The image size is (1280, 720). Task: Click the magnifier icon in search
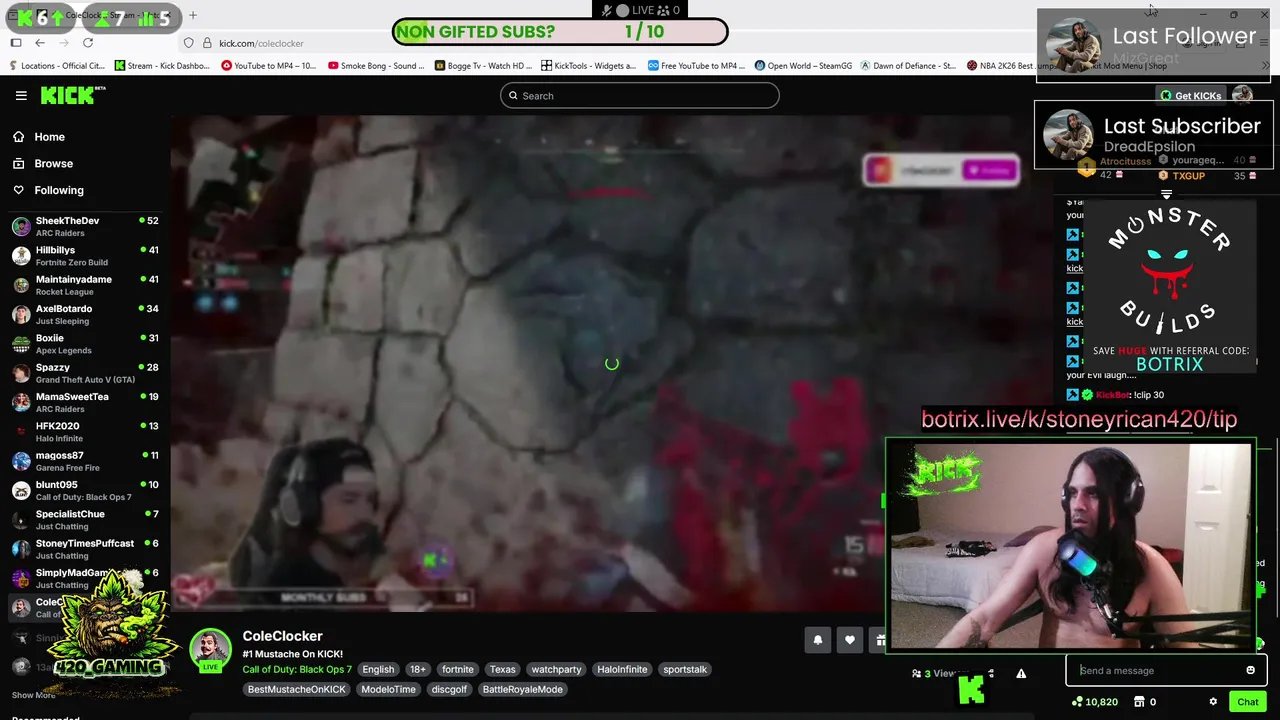point(514,96)
